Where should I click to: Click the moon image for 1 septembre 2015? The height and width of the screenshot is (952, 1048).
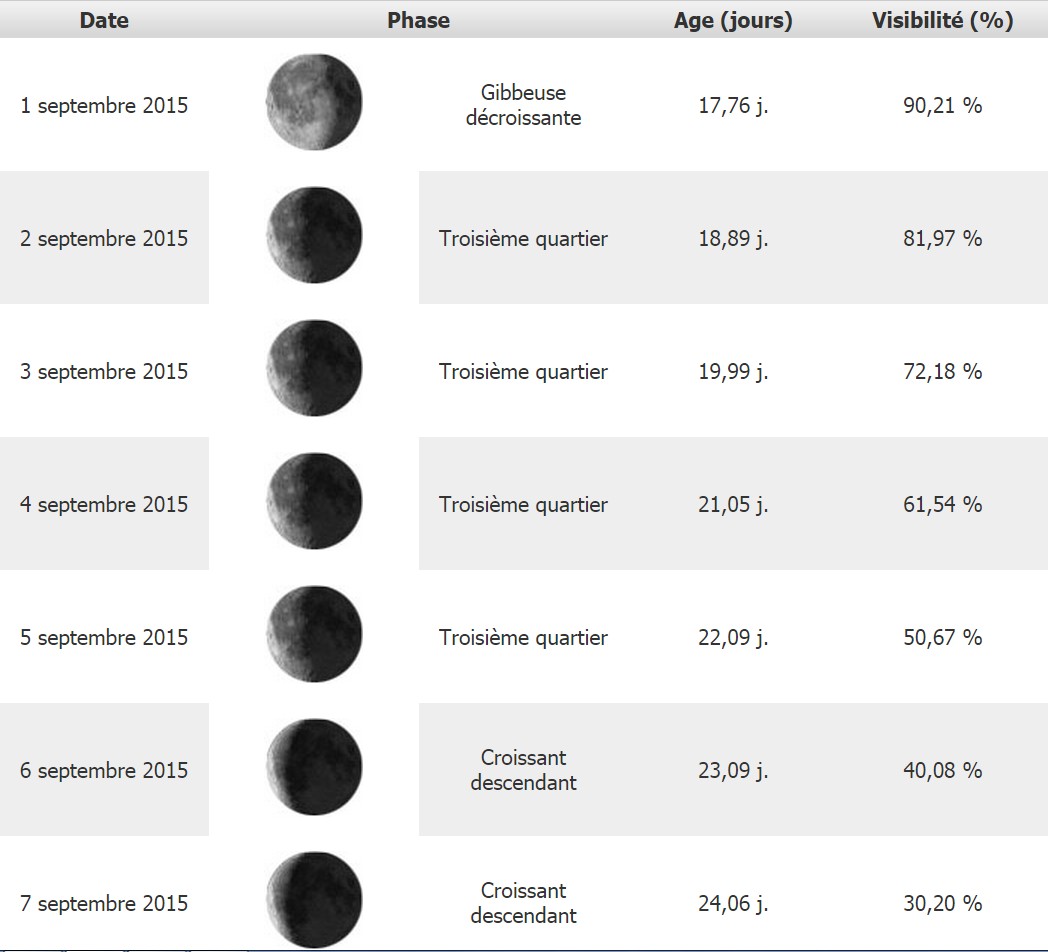(x=314, y=103)
